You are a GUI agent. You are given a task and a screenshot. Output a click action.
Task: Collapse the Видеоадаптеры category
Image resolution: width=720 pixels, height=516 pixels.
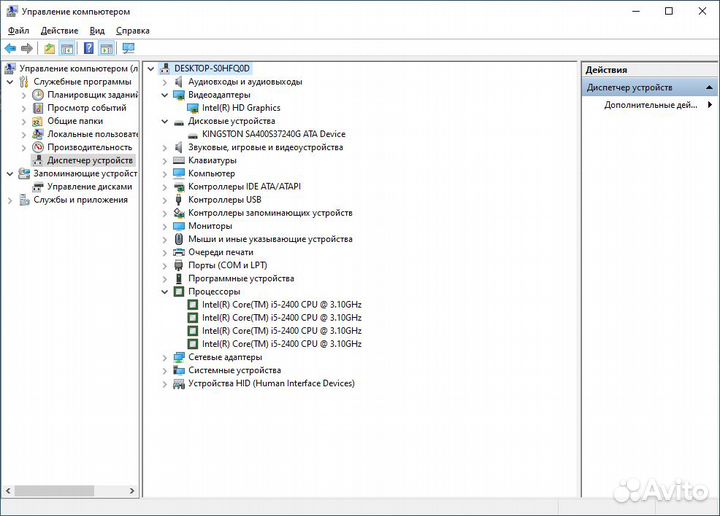(164, 95)
